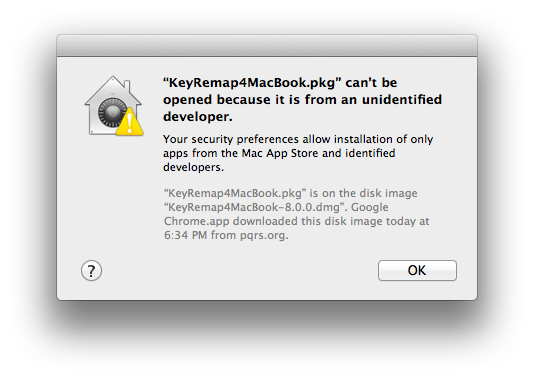The image size is (534, 379).
Task: Click the chimney on the house icon
Action: tap(127, 86)
